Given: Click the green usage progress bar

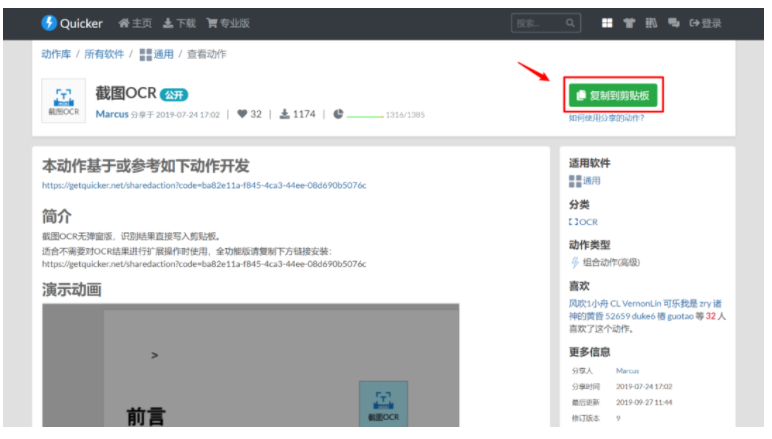Looking at the screenshot, I should (365, 116).
